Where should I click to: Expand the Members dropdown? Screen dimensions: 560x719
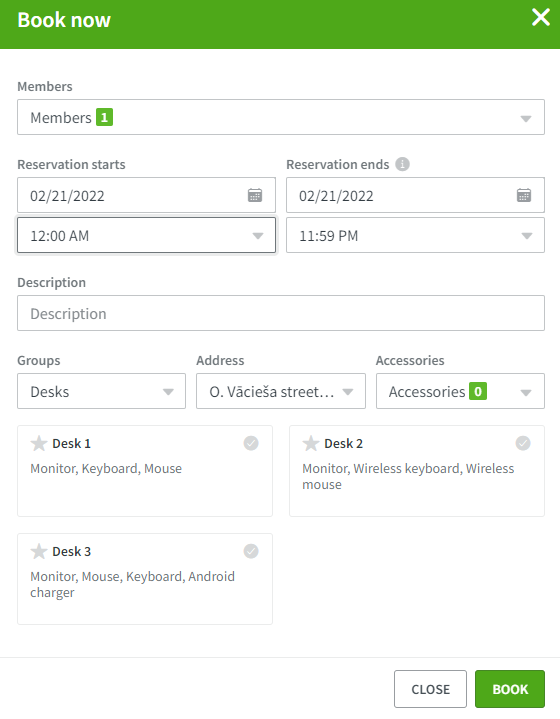pos(281,117)
